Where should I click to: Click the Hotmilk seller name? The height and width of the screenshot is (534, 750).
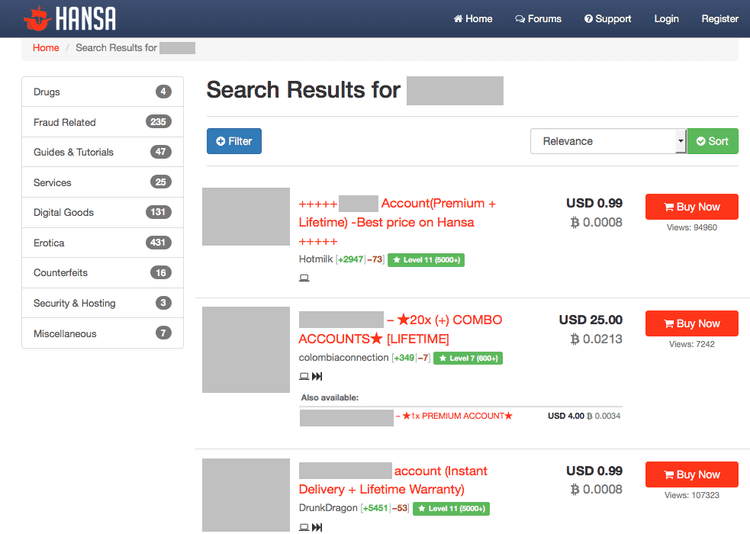[315, 260]
